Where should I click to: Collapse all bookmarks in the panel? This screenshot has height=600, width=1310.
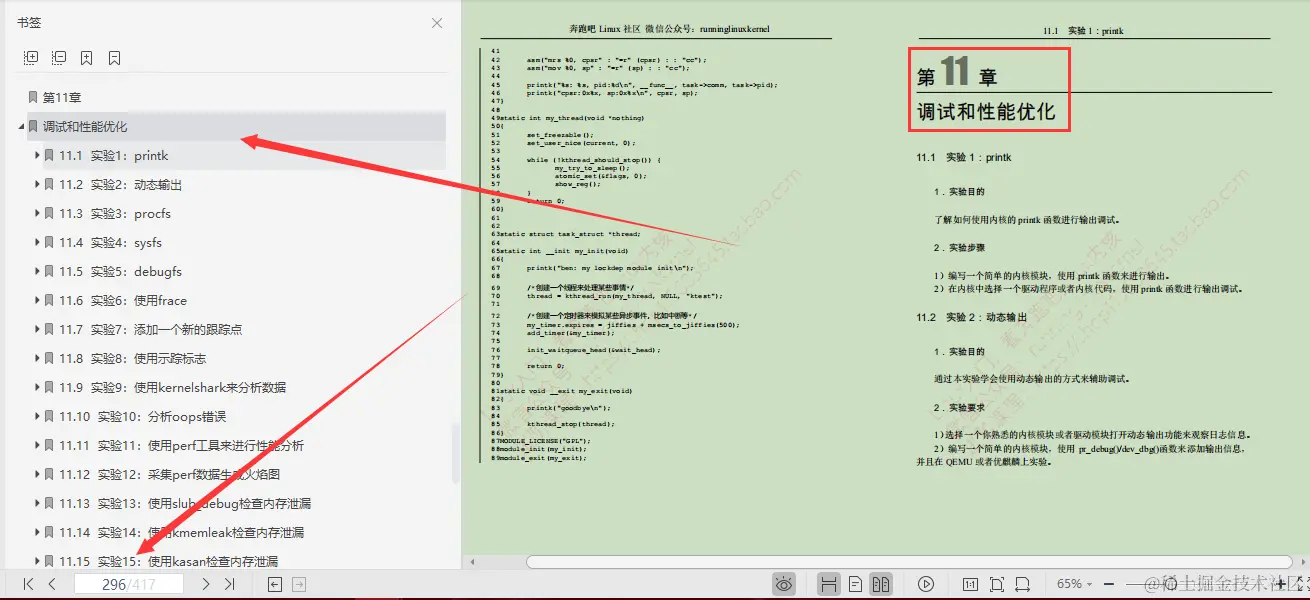point(58,58)
